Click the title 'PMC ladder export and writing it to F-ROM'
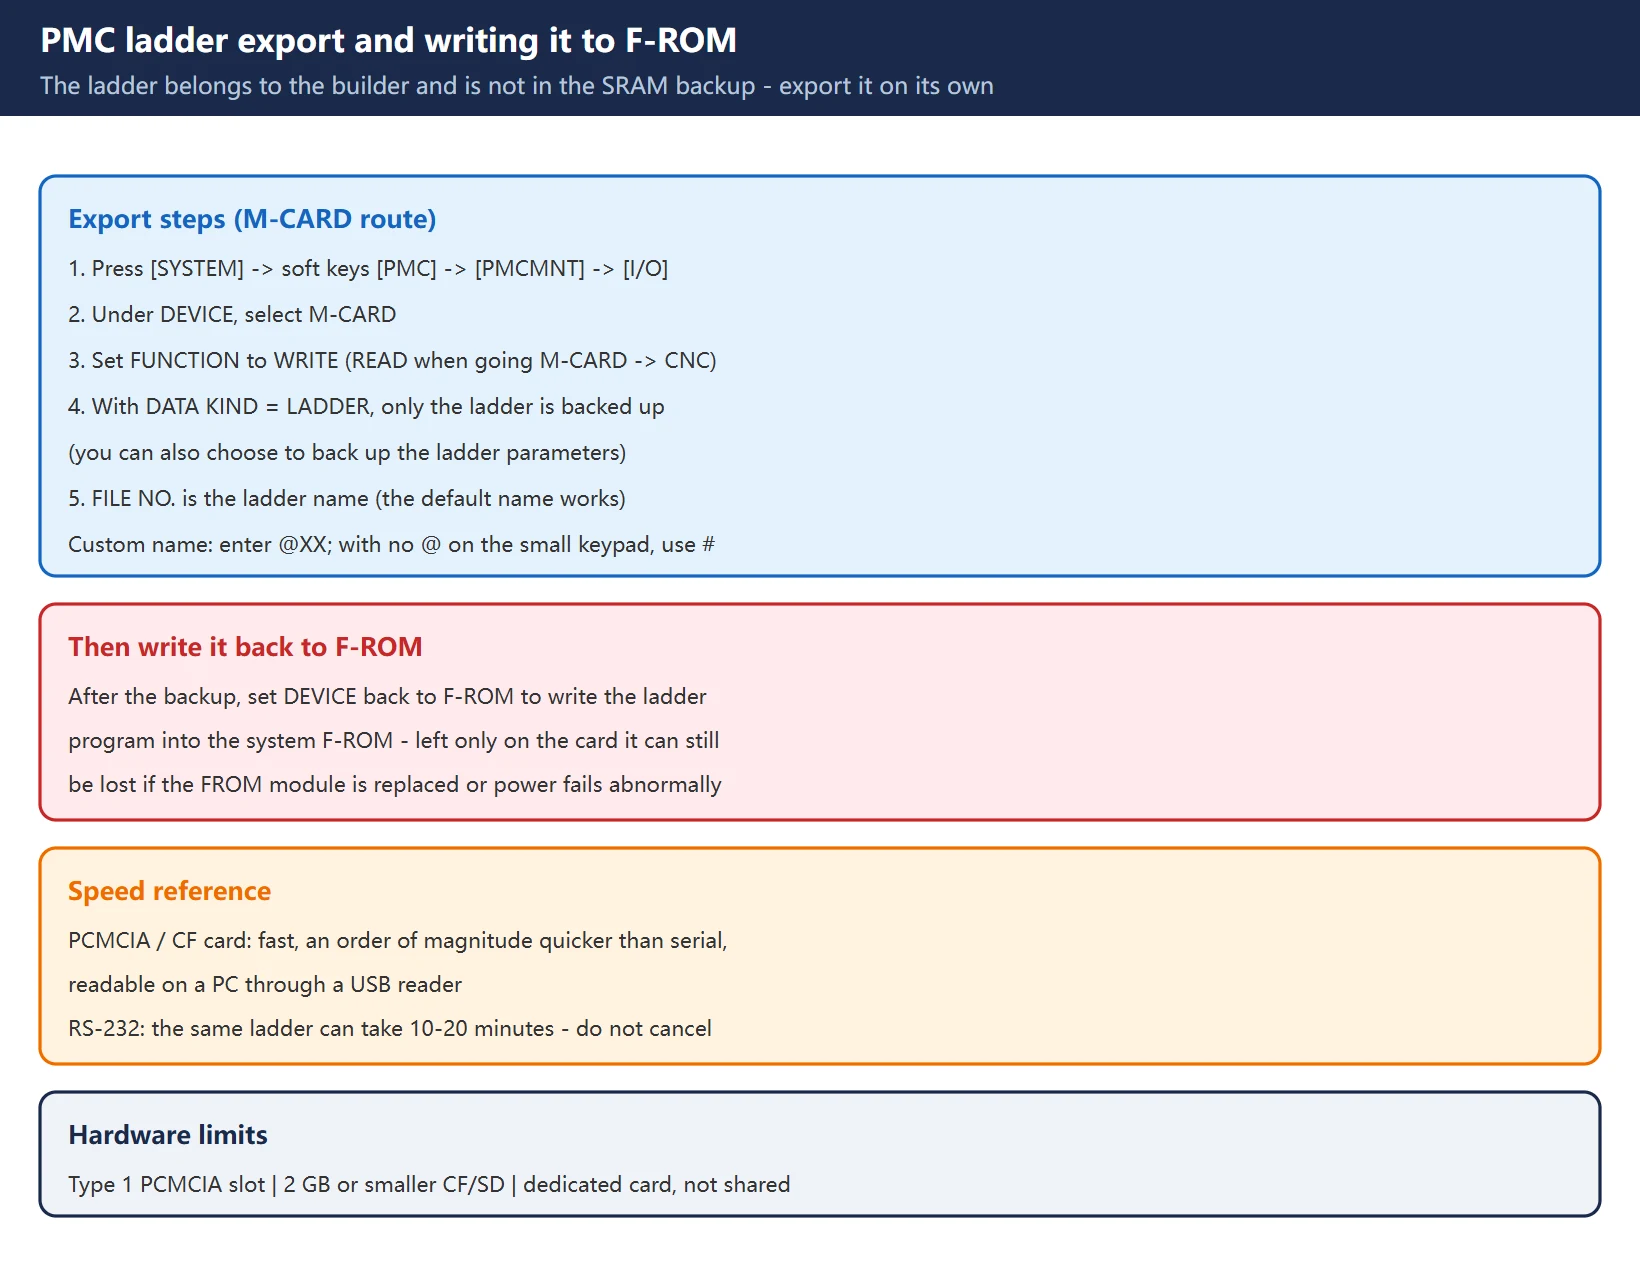The width and height of the screenshot is (1640, 1280). [388, 41]
